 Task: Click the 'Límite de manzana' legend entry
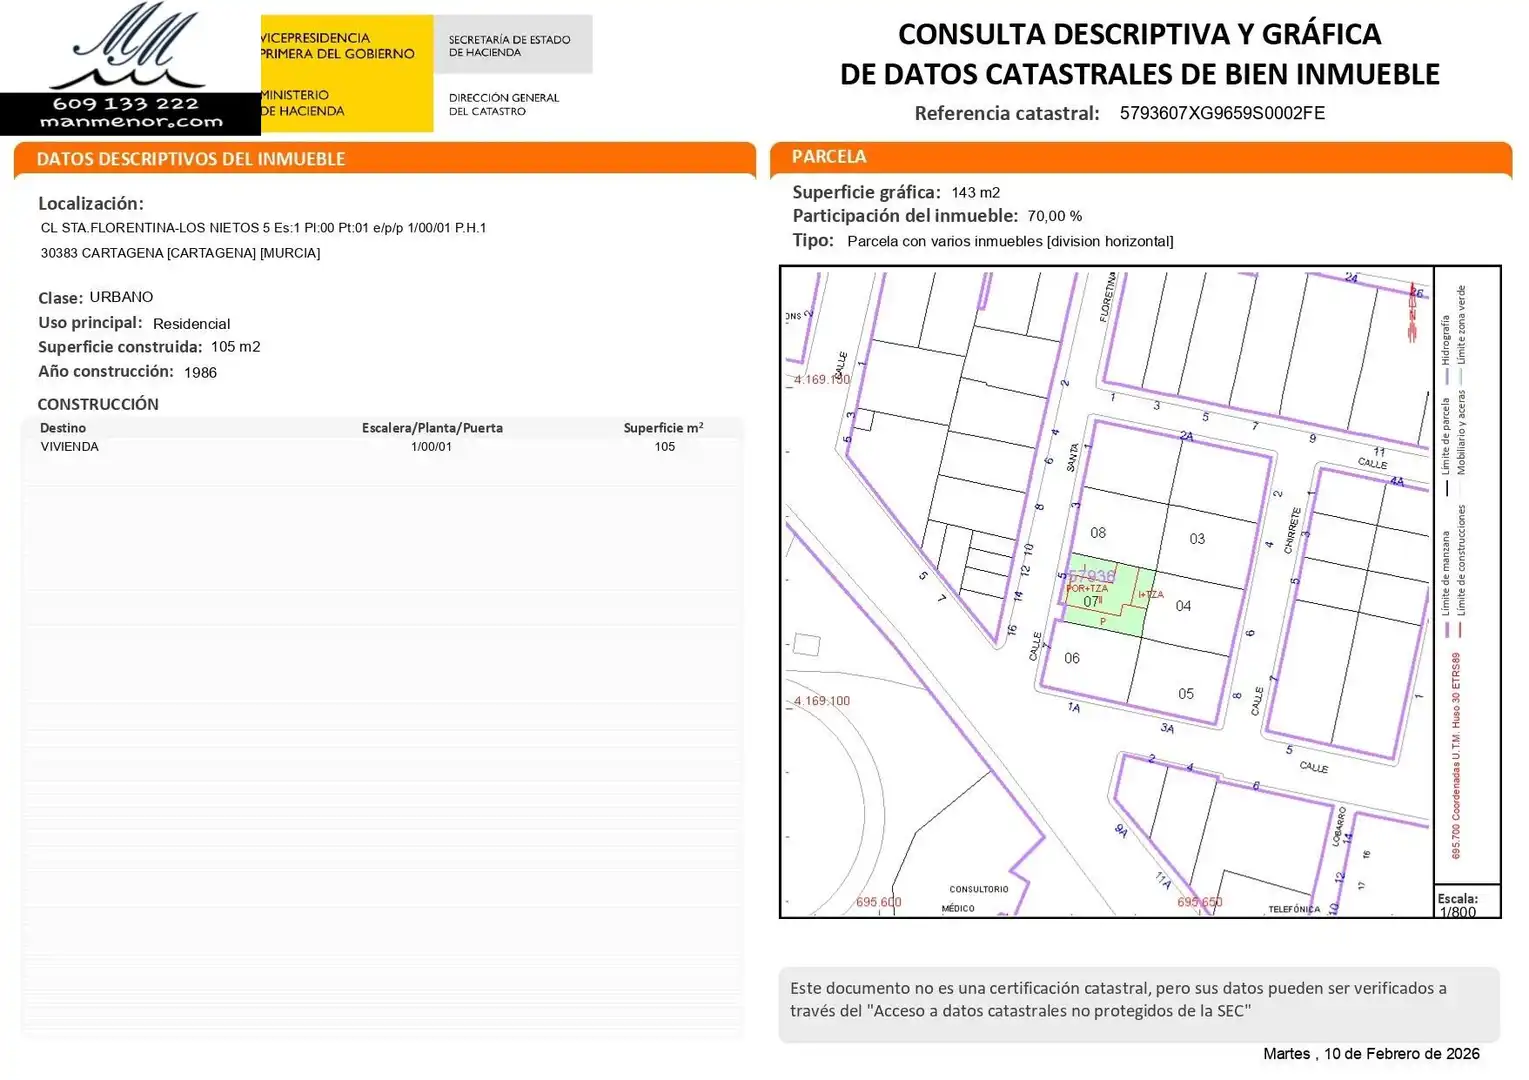point(1446,583)
